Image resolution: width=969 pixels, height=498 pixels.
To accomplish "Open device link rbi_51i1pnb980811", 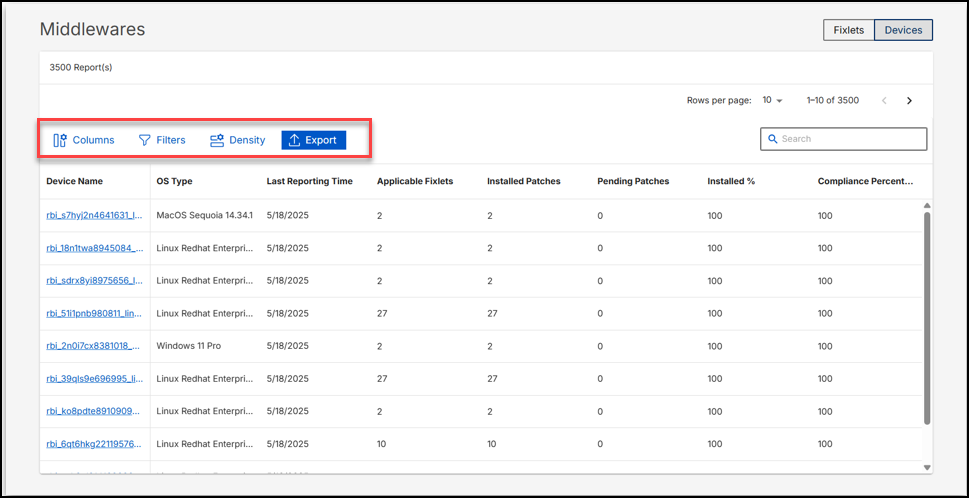I will point(95,313).
